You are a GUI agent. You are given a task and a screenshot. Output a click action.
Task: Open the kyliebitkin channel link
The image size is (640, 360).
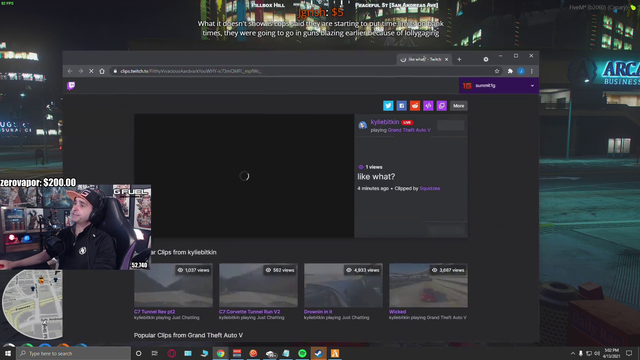(385, 122)
